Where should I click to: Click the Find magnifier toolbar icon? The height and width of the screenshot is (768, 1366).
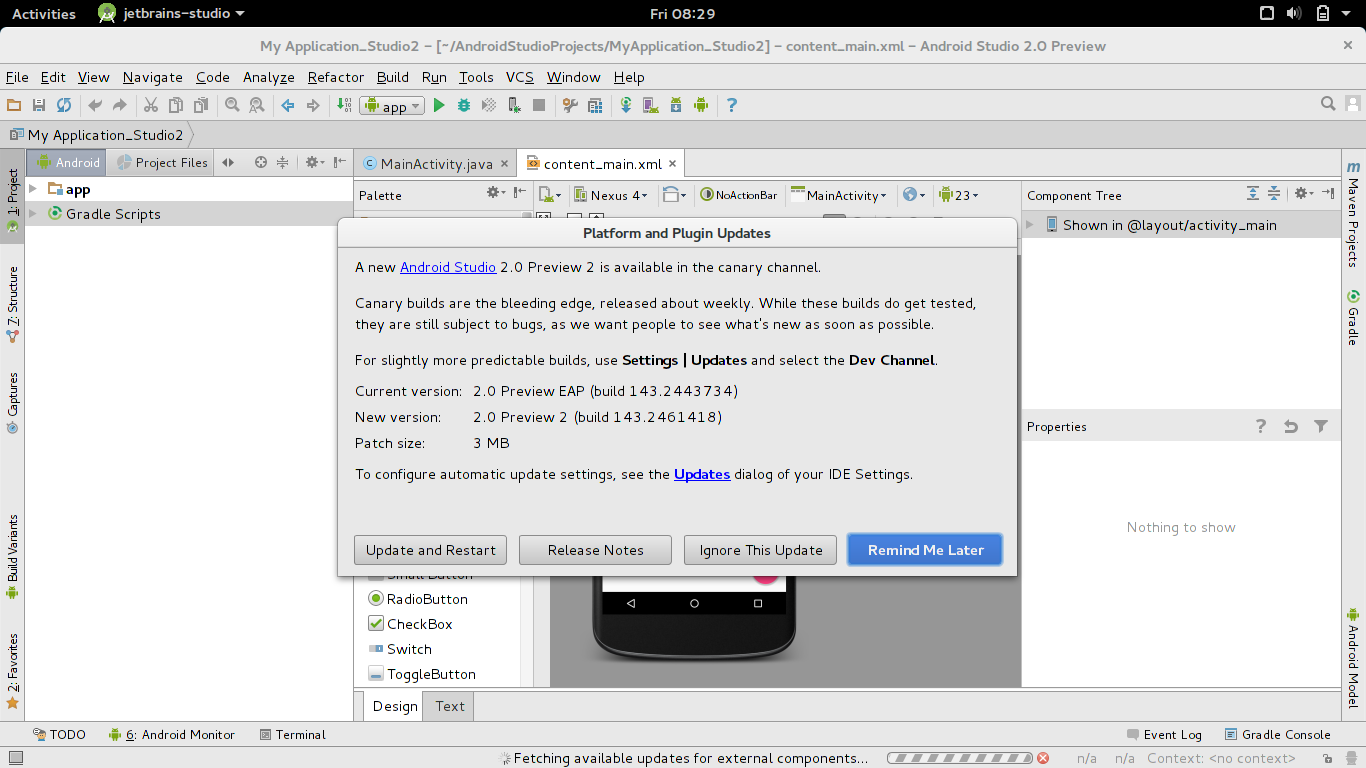click(232, 105)
